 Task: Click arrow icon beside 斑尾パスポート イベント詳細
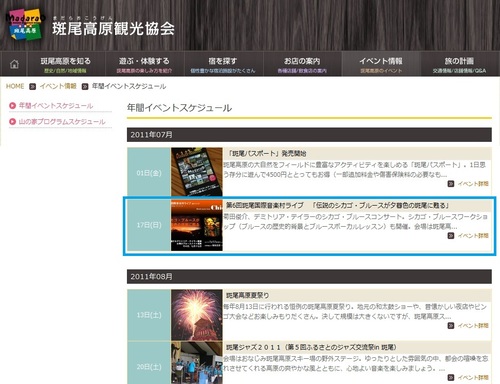coord(451,184)
